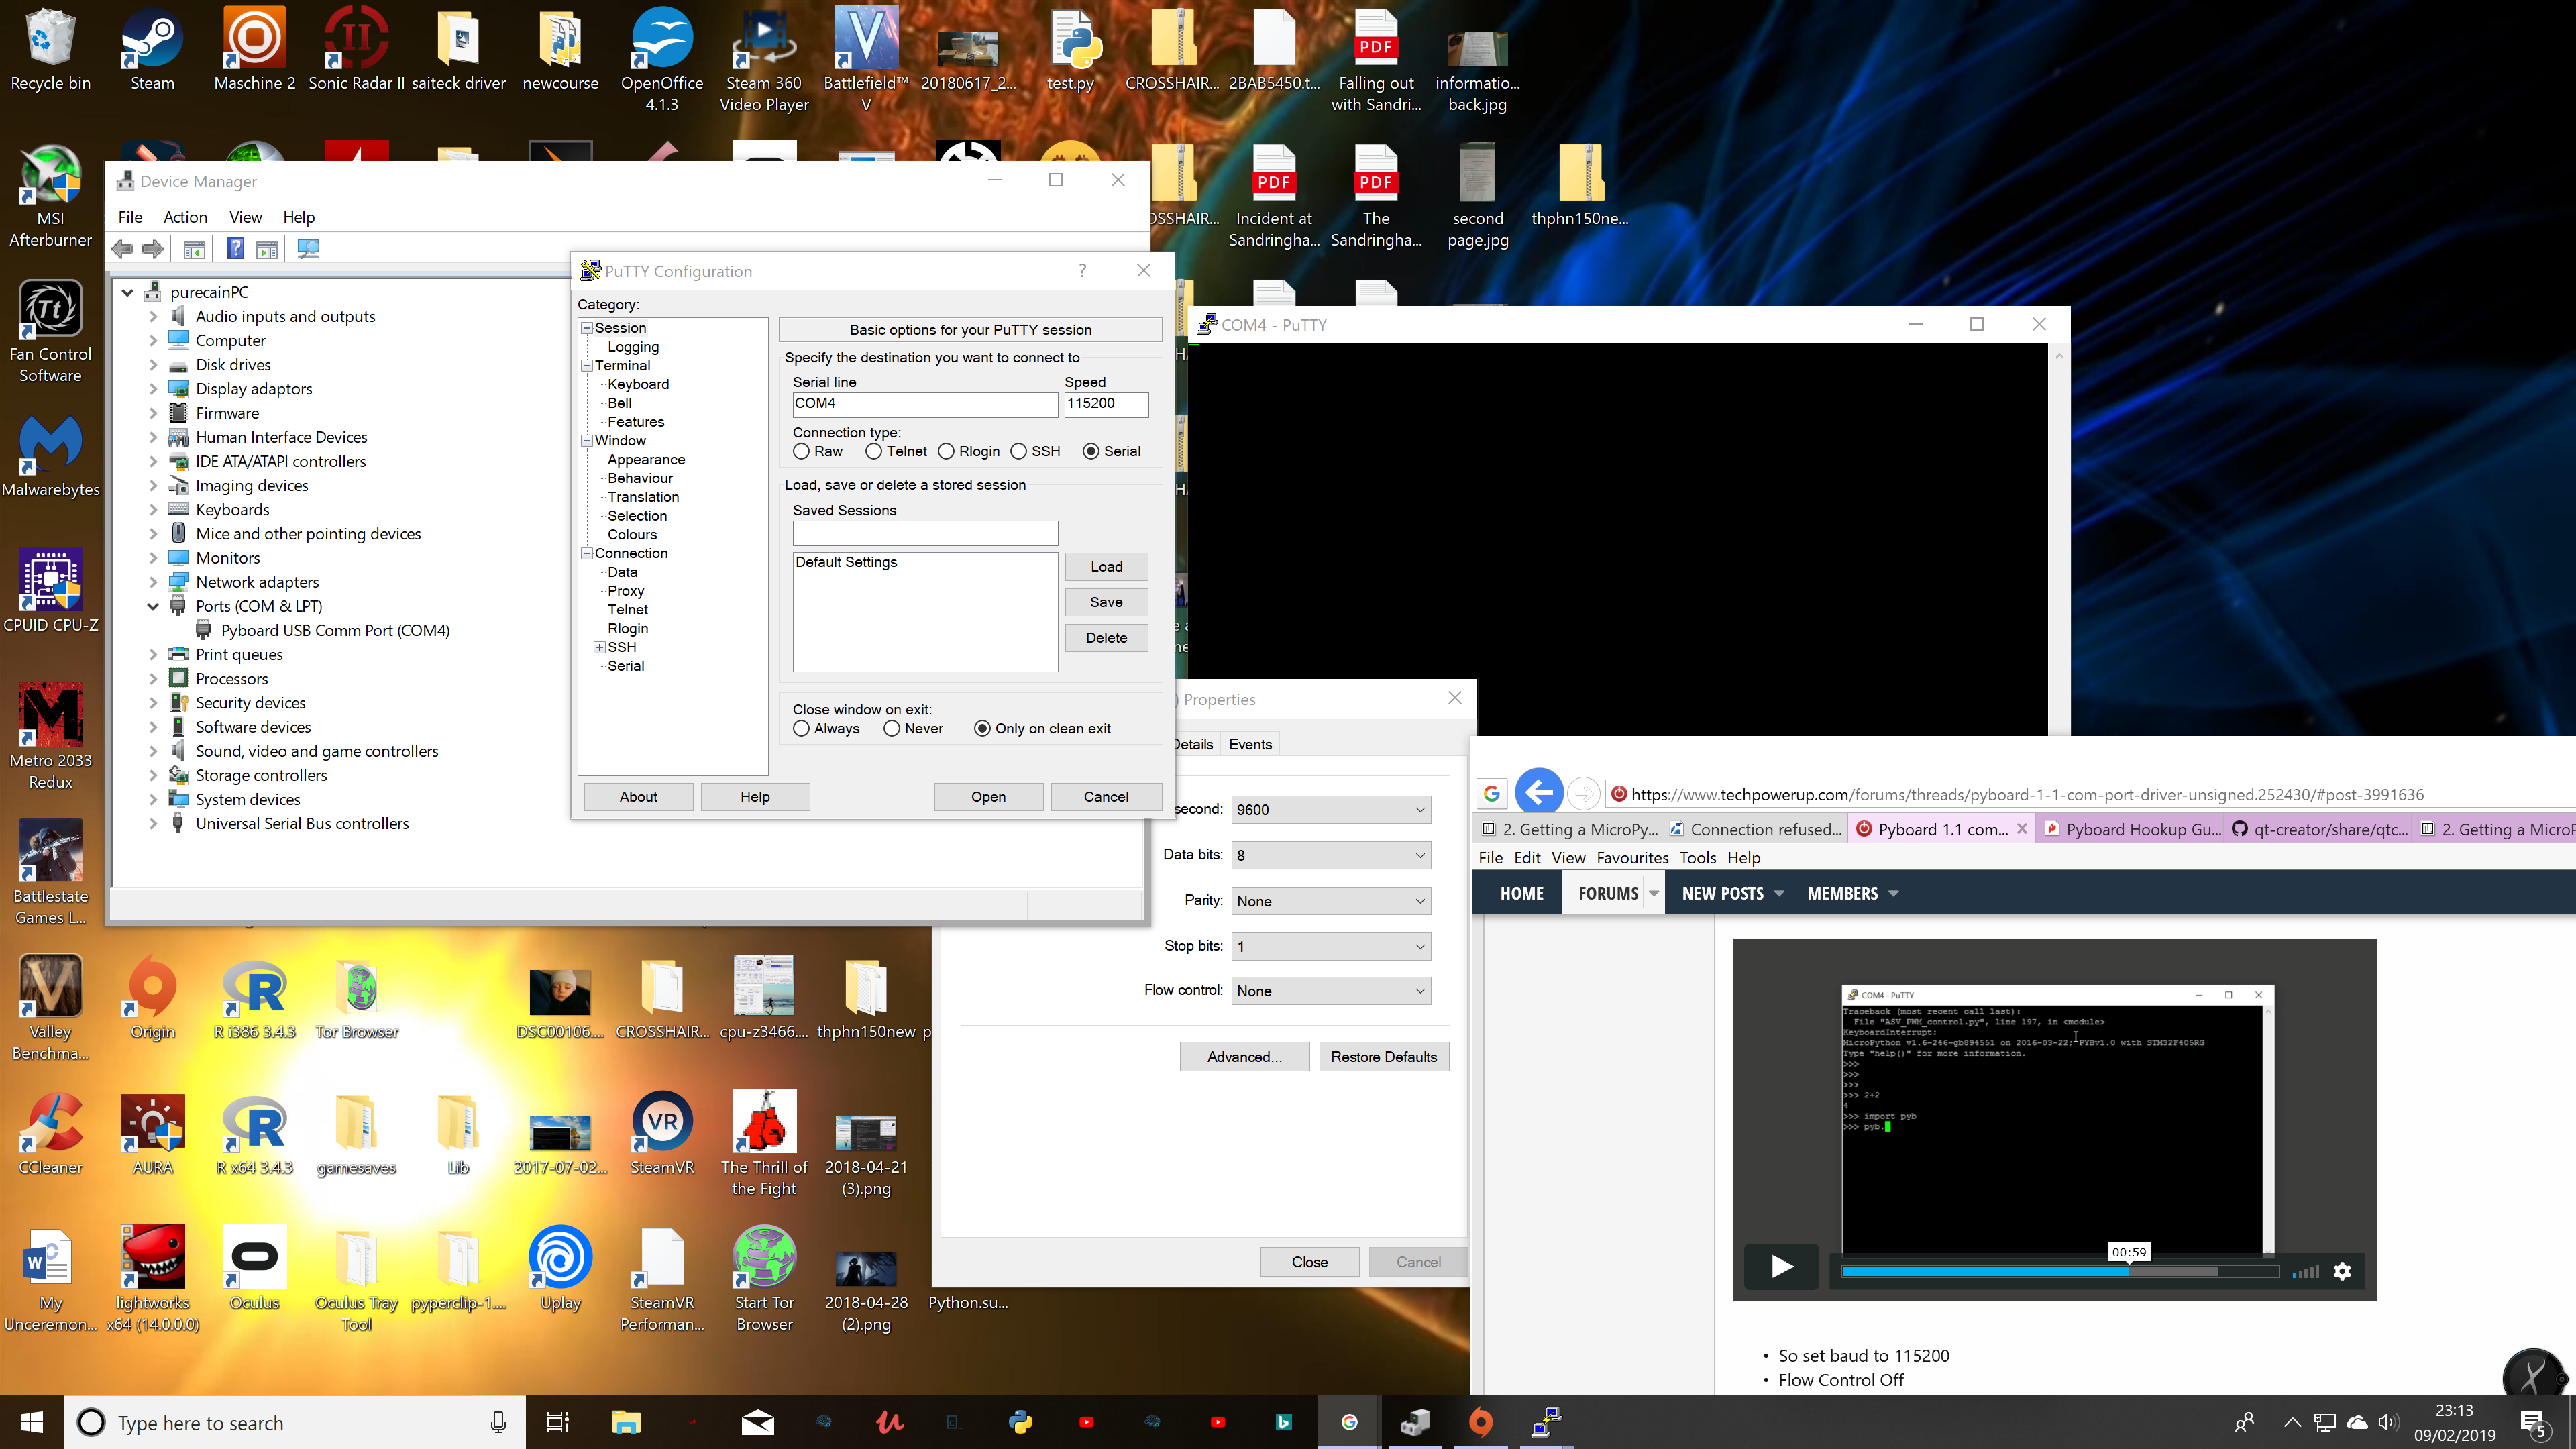Click video settings gear icon
Viewport: 2576px width, 1449px height.
[2342, 1271]
